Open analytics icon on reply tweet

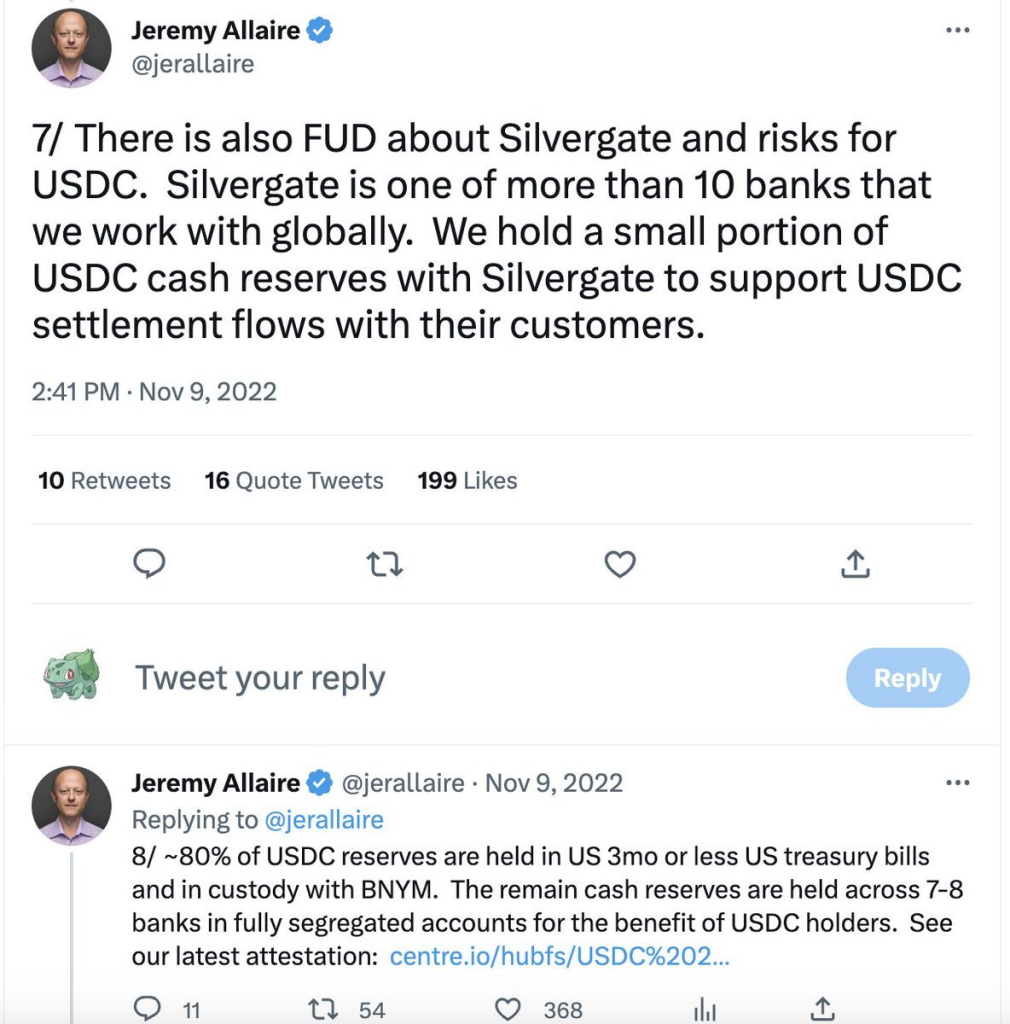(705, 1010)
